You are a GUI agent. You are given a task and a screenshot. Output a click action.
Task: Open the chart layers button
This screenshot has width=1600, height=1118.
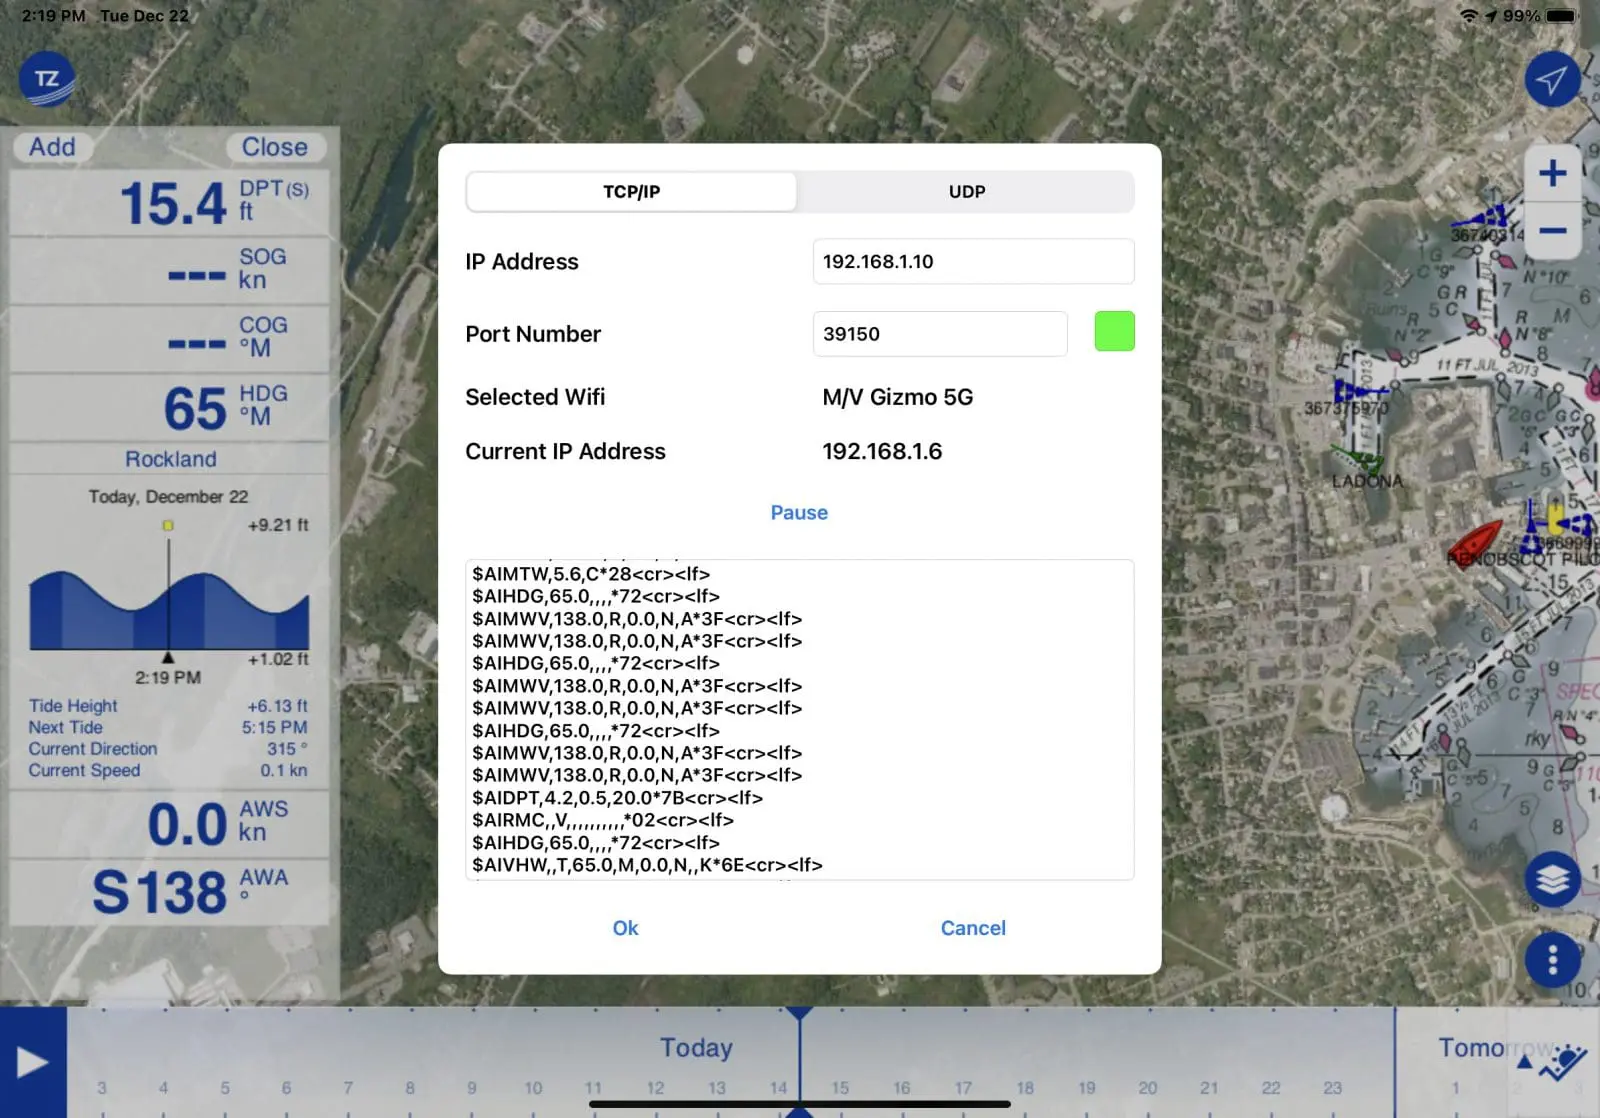pos(1552,880)
